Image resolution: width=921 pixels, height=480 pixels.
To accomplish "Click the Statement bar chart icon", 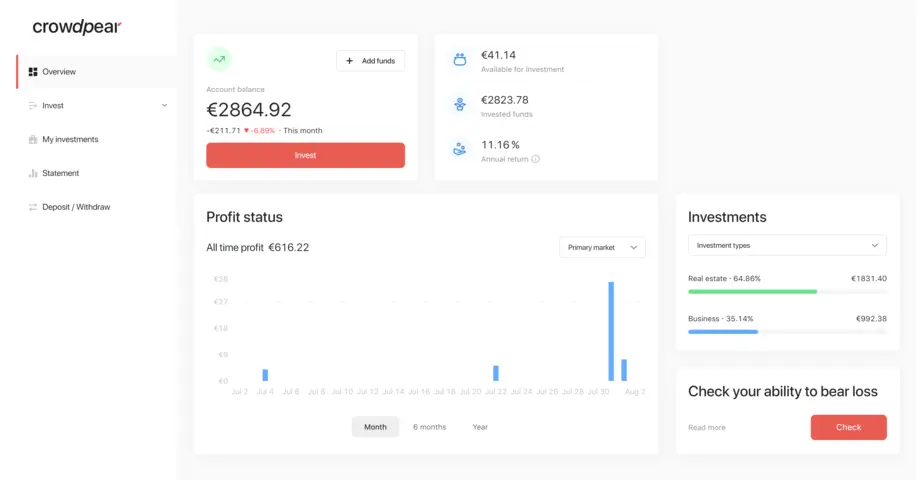I will point(33,174).
